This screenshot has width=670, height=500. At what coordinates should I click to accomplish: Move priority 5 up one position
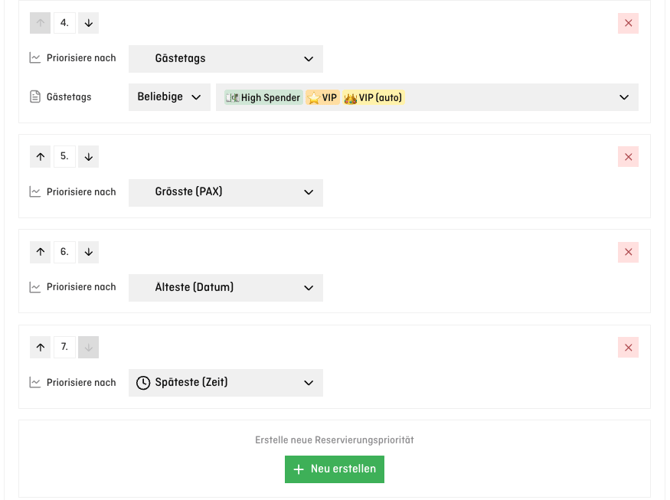click(x=40, y=157)
